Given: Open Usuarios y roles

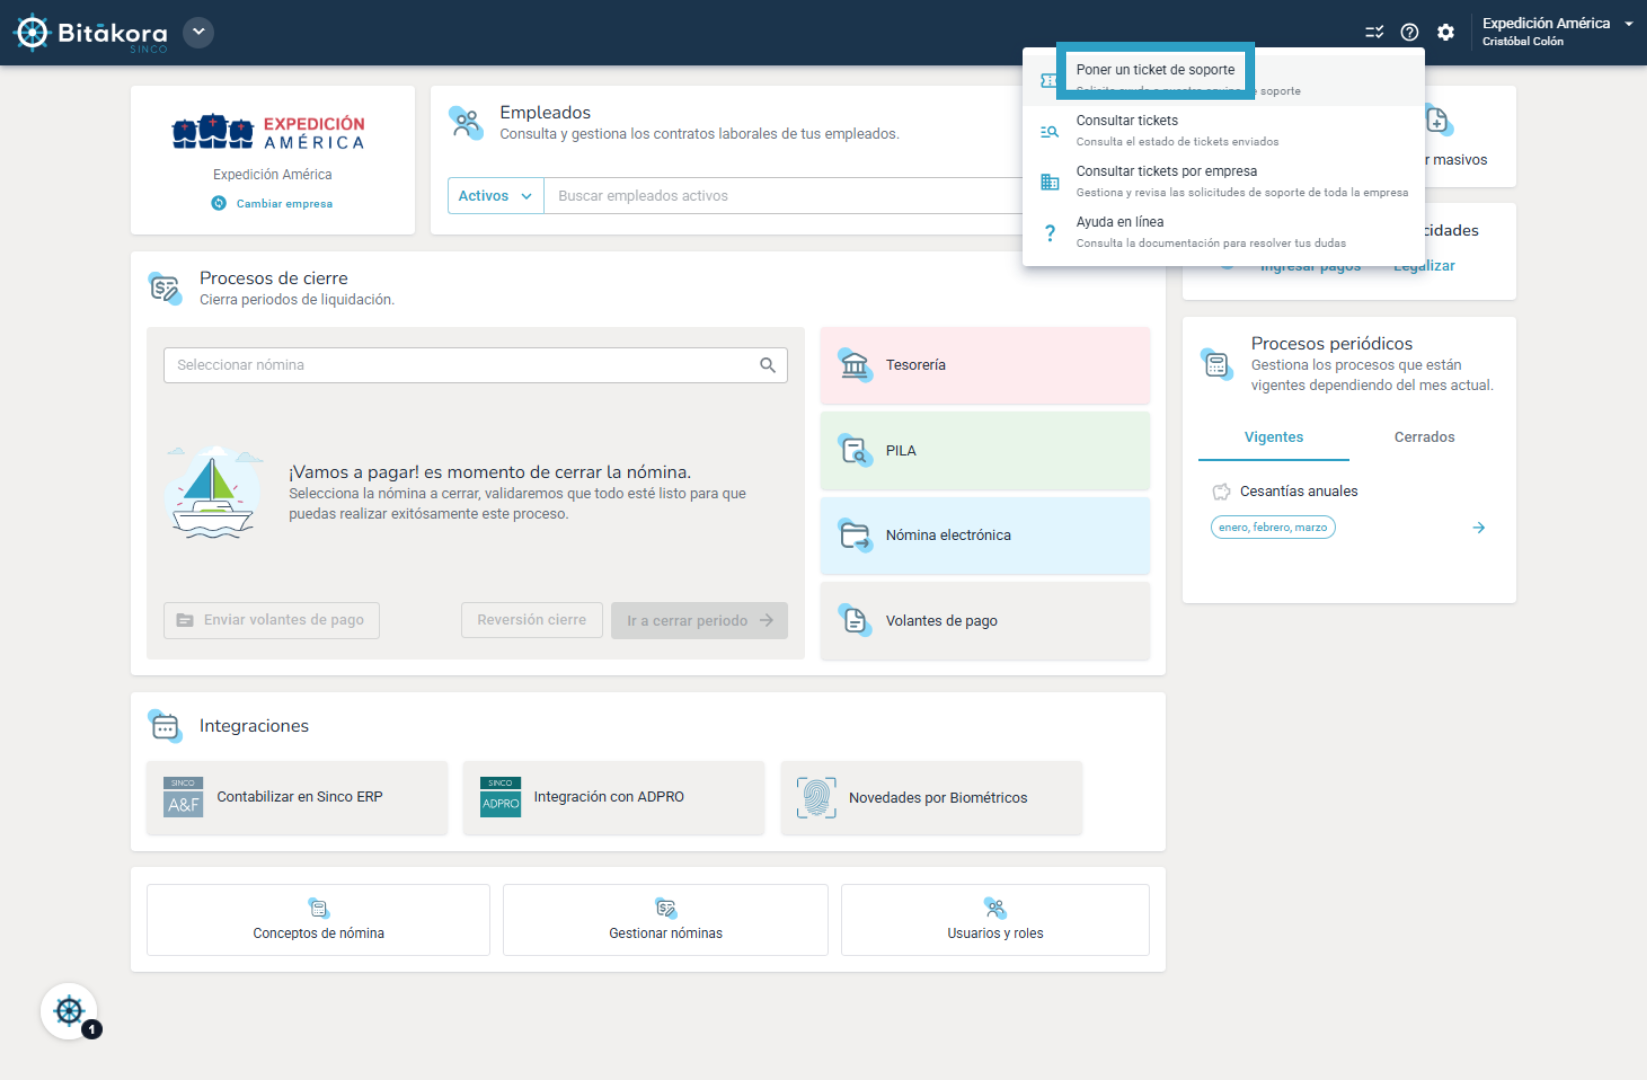Looking at the screenshot, I should 995,919.
